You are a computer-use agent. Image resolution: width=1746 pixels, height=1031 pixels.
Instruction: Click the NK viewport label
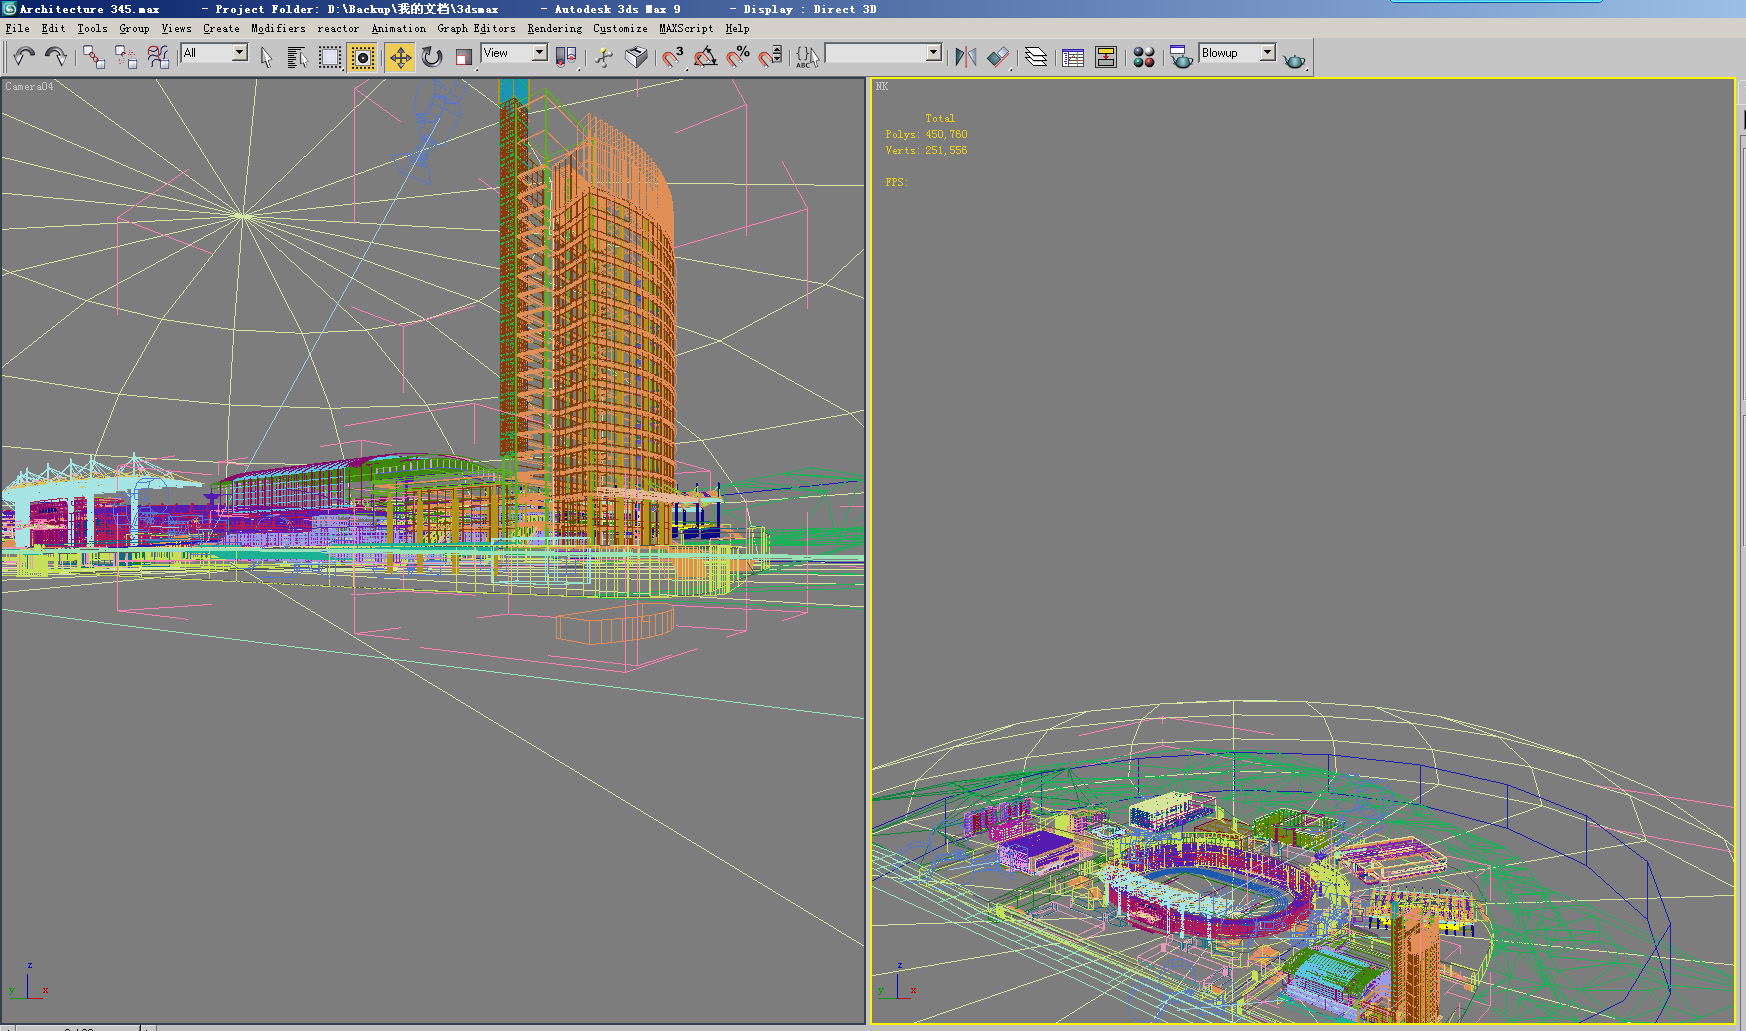(882, 87)
